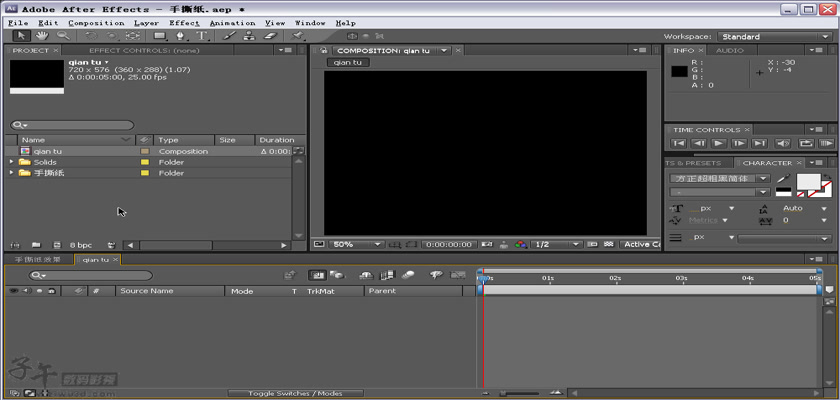Expand the Solids folder

11,162
